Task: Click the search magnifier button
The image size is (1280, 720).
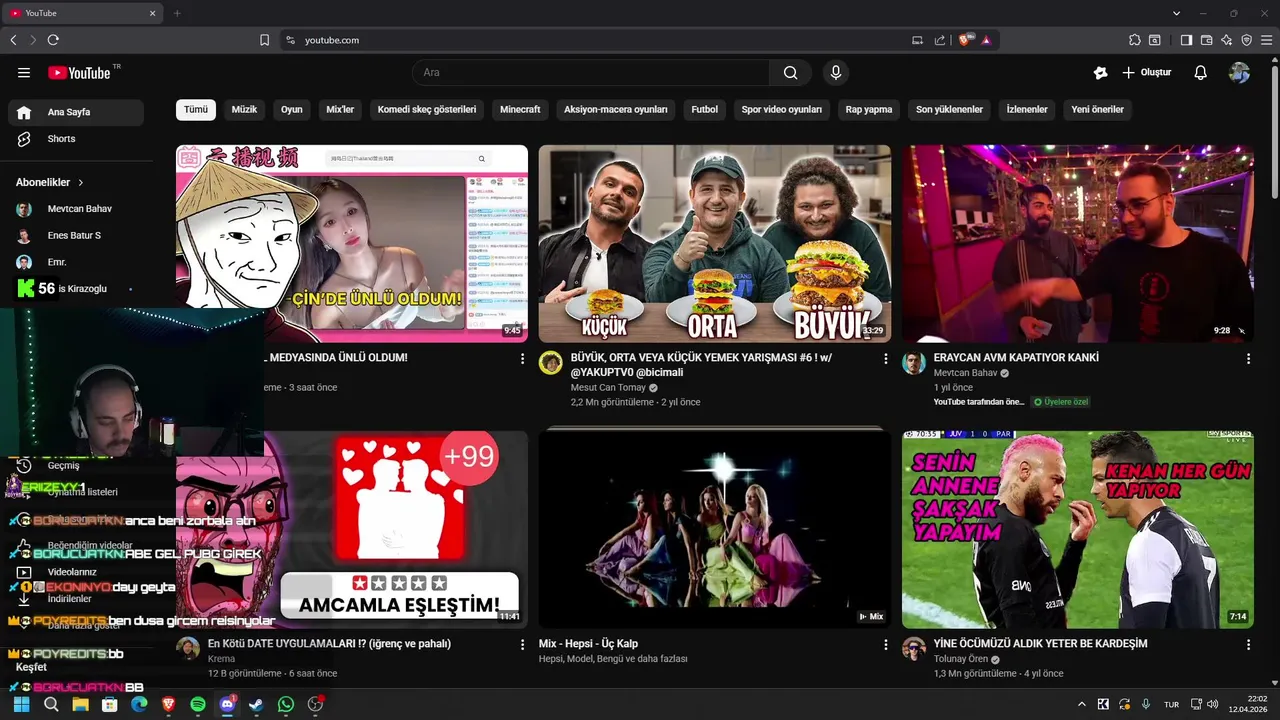Action: (x=790, y=72)
